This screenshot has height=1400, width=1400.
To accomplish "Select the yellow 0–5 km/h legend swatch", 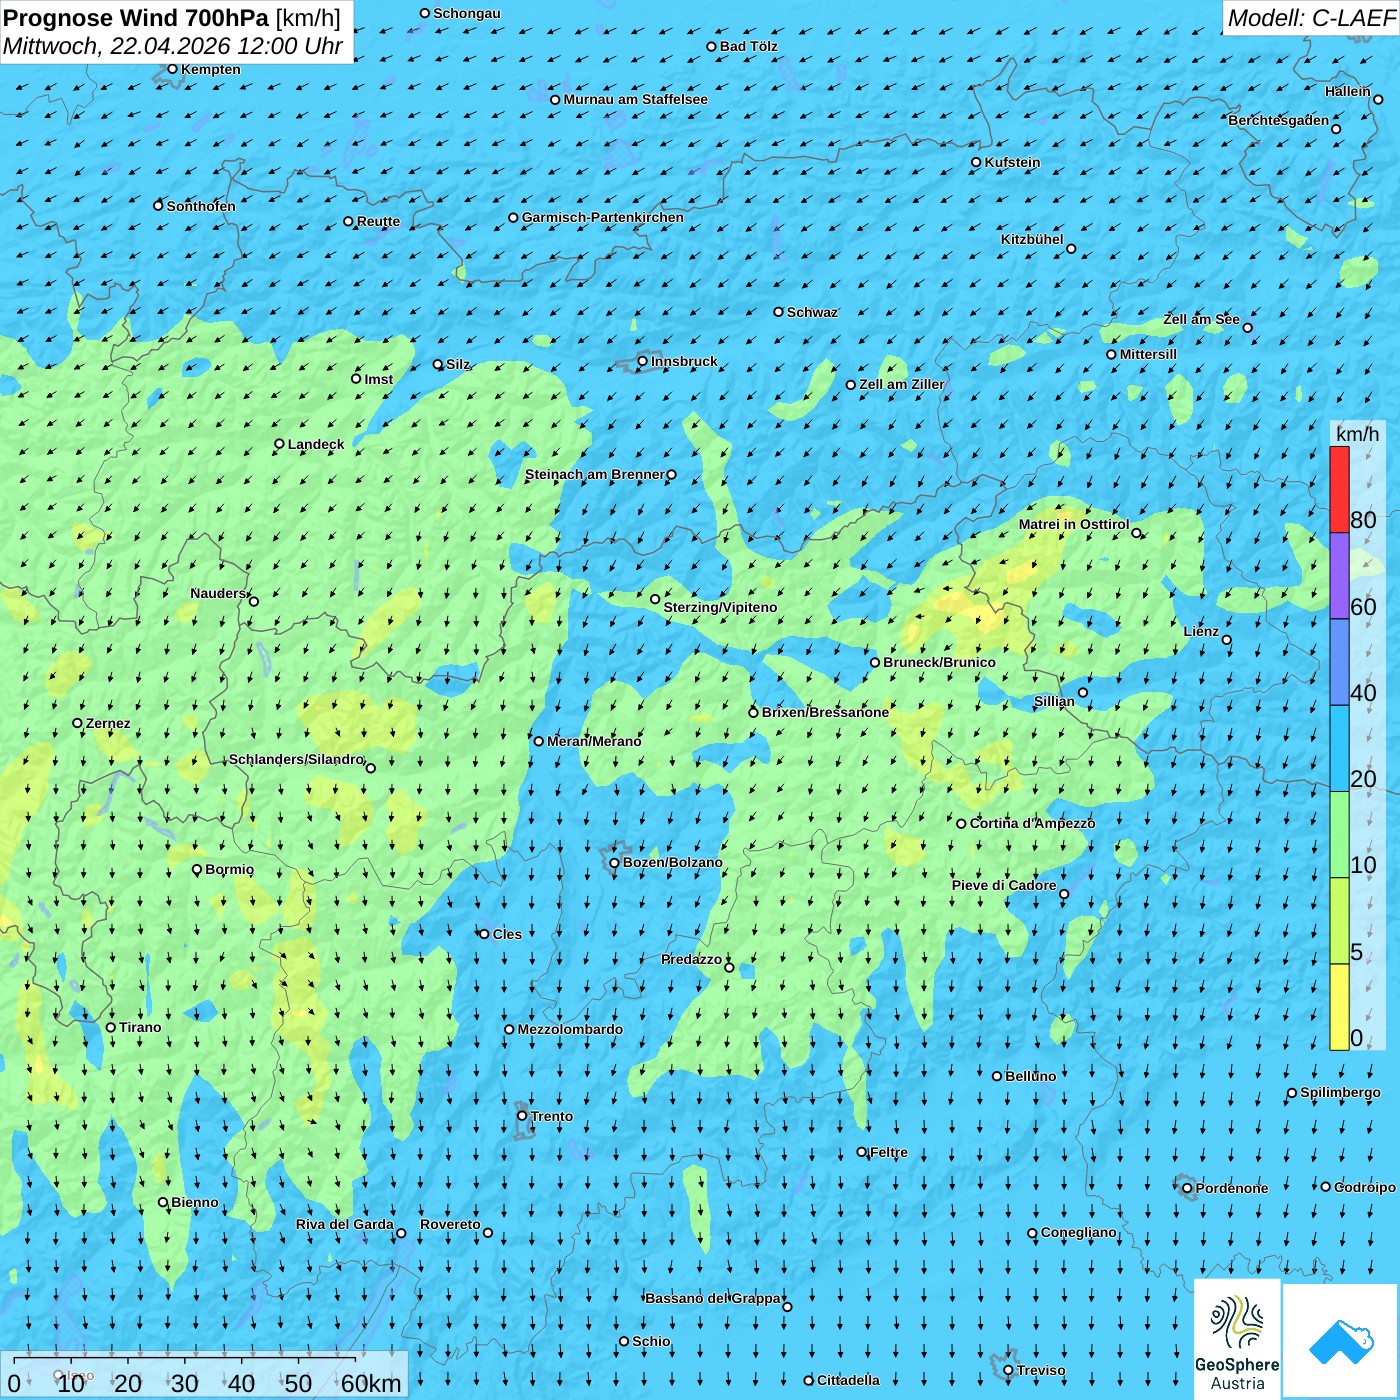I will (1339, 1007).
